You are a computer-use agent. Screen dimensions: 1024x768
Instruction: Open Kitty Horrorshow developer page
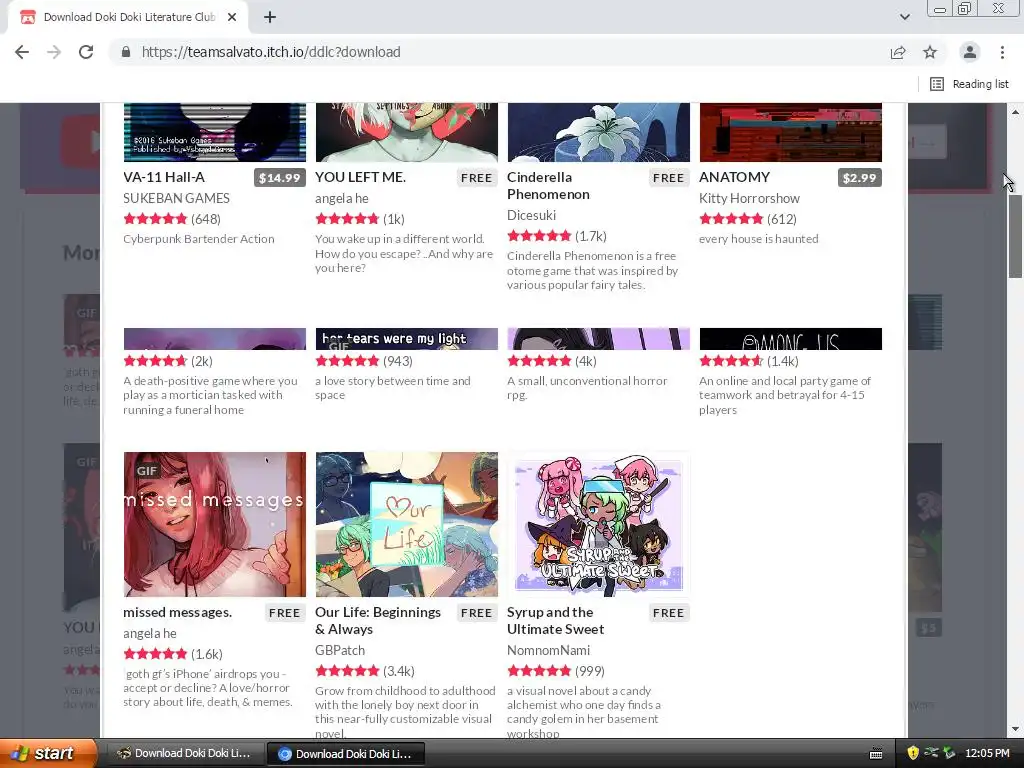click(x=749, y=198)
